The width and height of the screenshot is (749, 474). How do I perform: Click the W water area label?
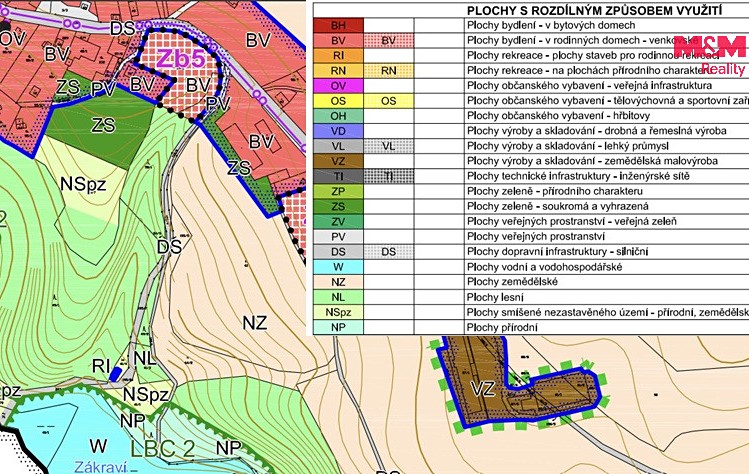pos(98,446)
